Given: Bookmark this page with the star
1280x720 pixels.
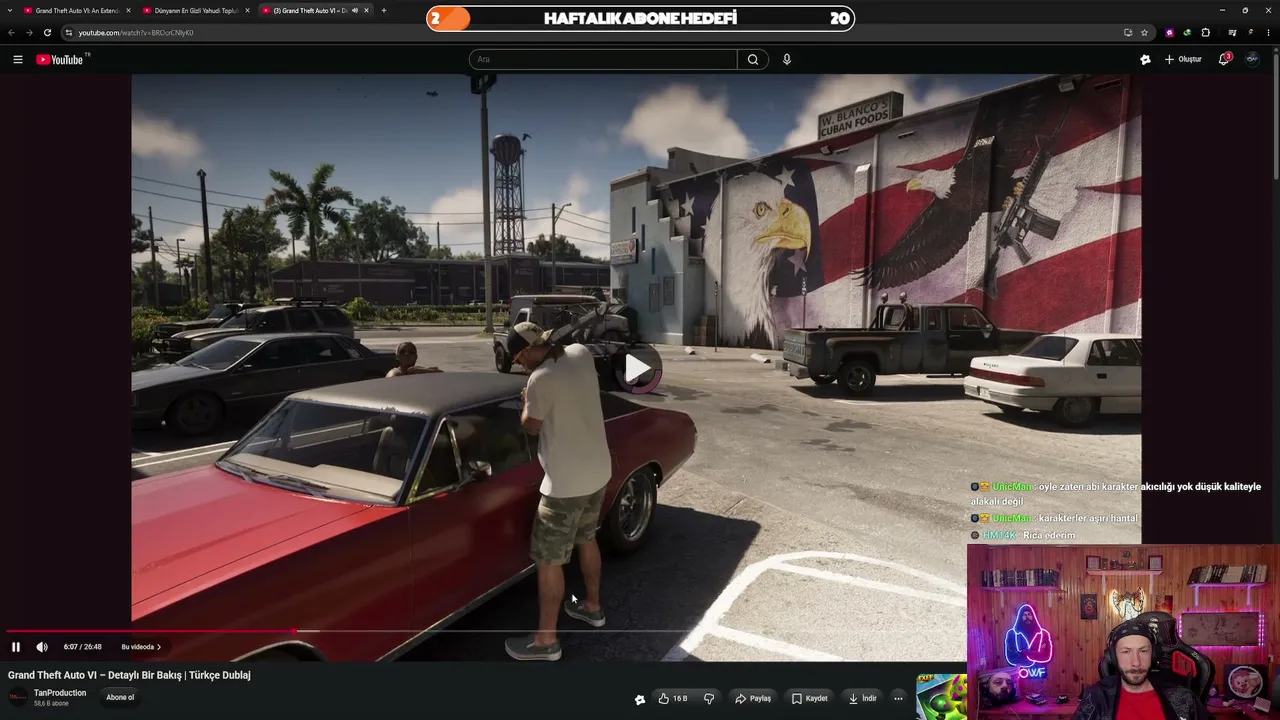Looking at the screenshot, I should (x=1144, y=33).
